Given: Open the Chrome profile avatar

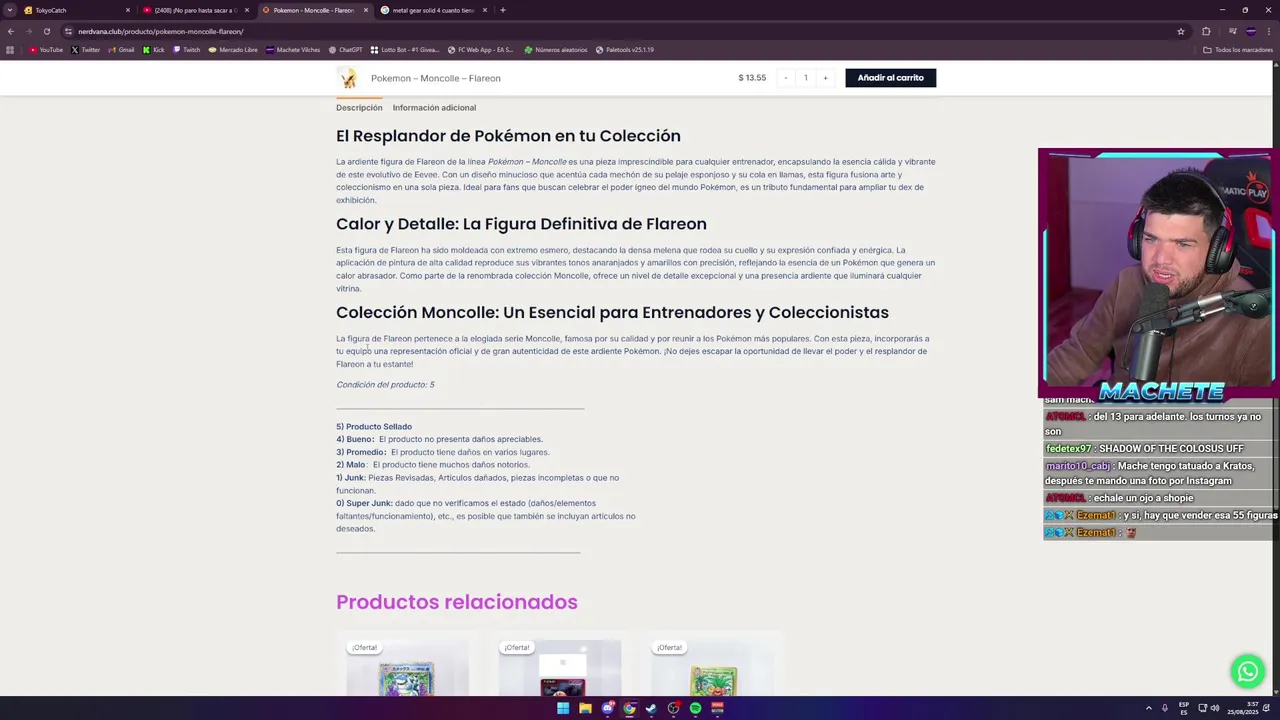Looking at the screenshot, I should (1250, 31).
